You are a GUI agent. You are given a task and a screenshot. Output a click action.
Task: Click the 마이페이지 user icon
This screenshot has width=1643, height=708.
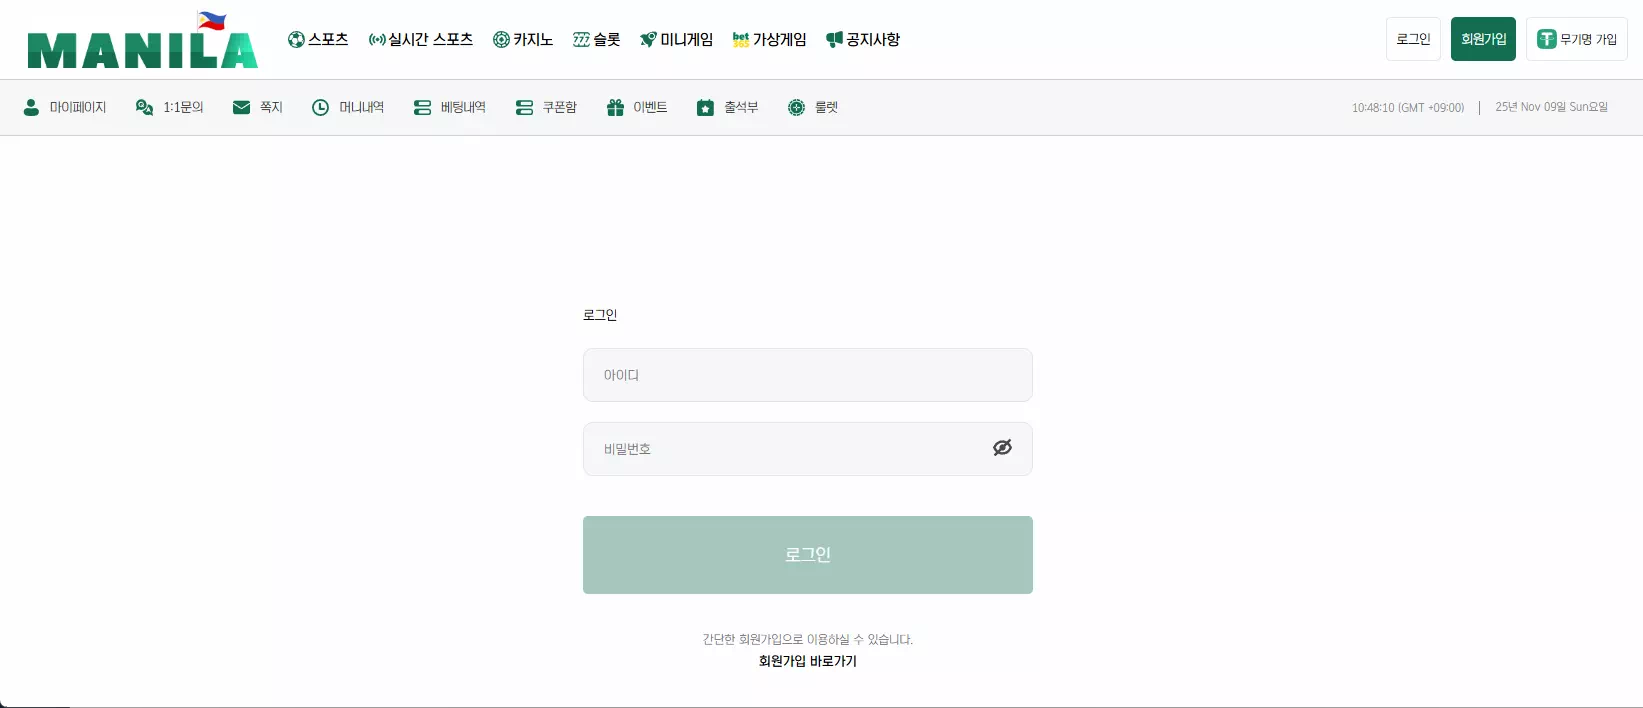click(x=31, y=107)
